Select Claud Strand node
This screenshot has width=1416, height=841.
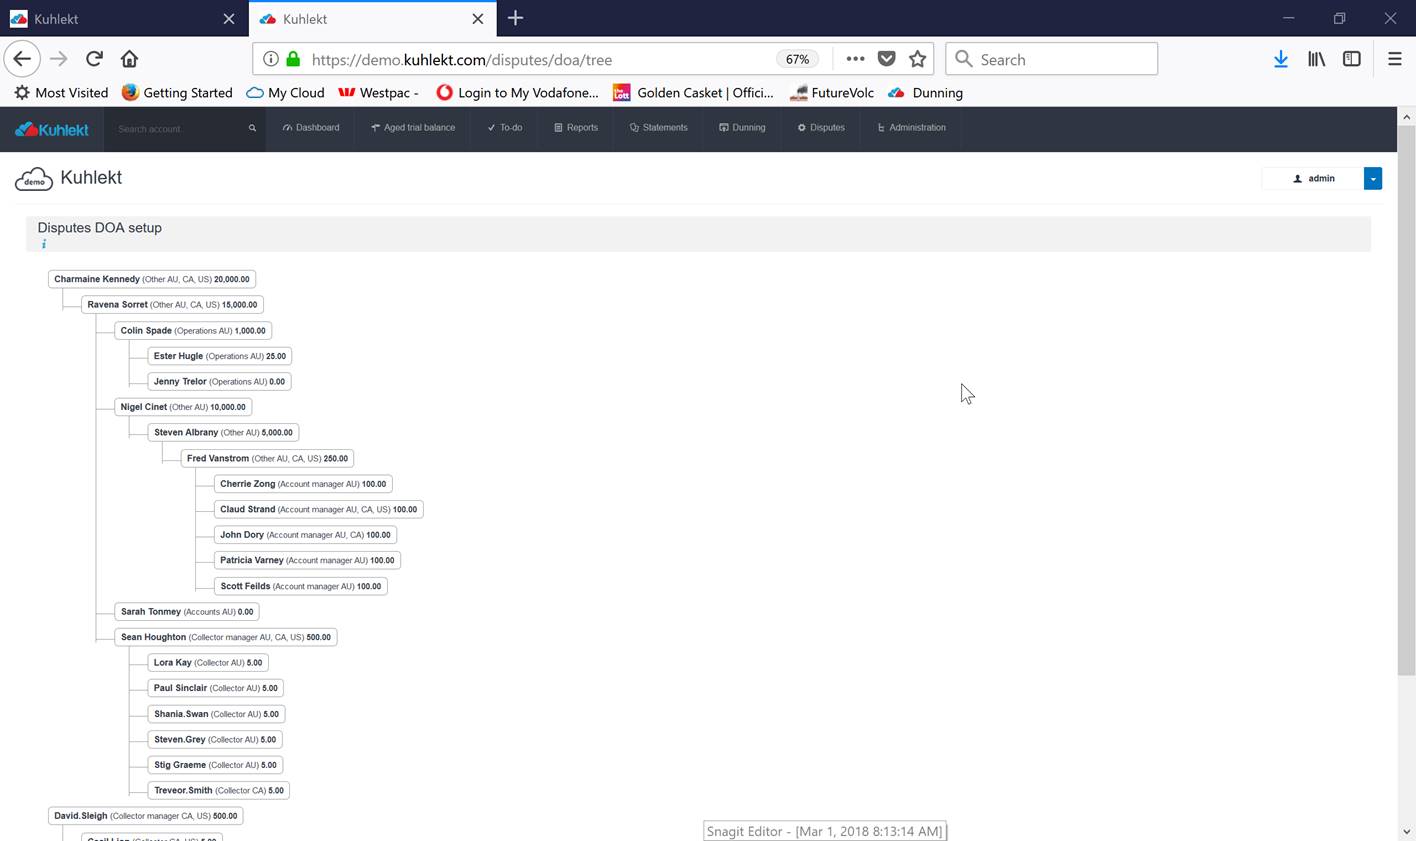pyautogui.click(x=319, y=509)
